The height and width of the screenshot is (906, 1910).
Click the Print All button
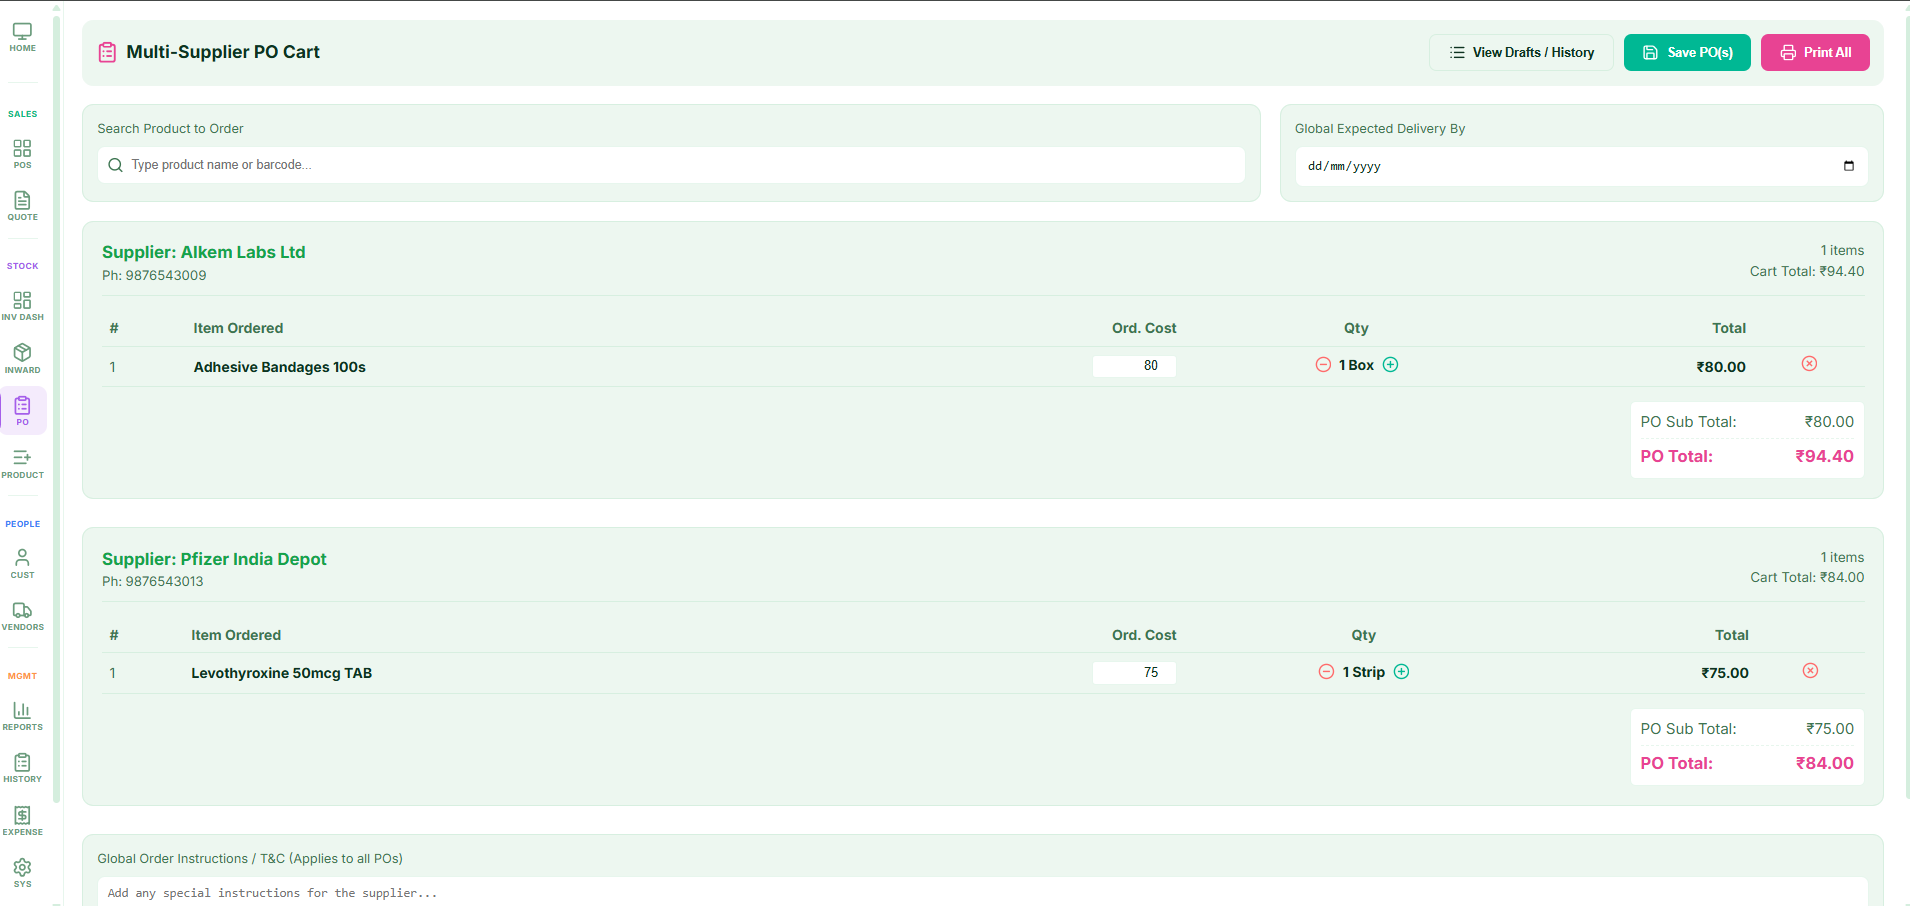tap(1815, 53)
